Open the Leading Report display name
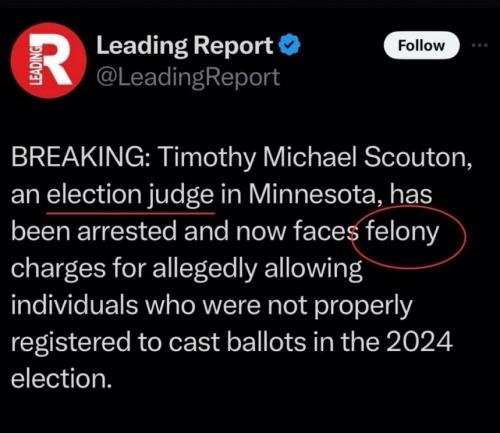Screen dimensions: 500x433 coord(185,45)
